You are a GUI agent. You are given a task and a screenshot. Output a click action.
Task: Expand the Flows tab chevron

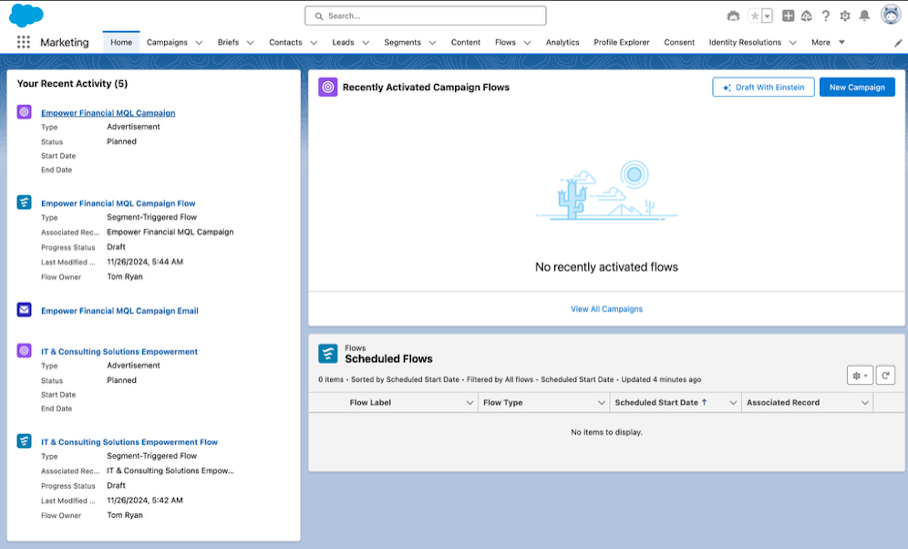(527, 43)
